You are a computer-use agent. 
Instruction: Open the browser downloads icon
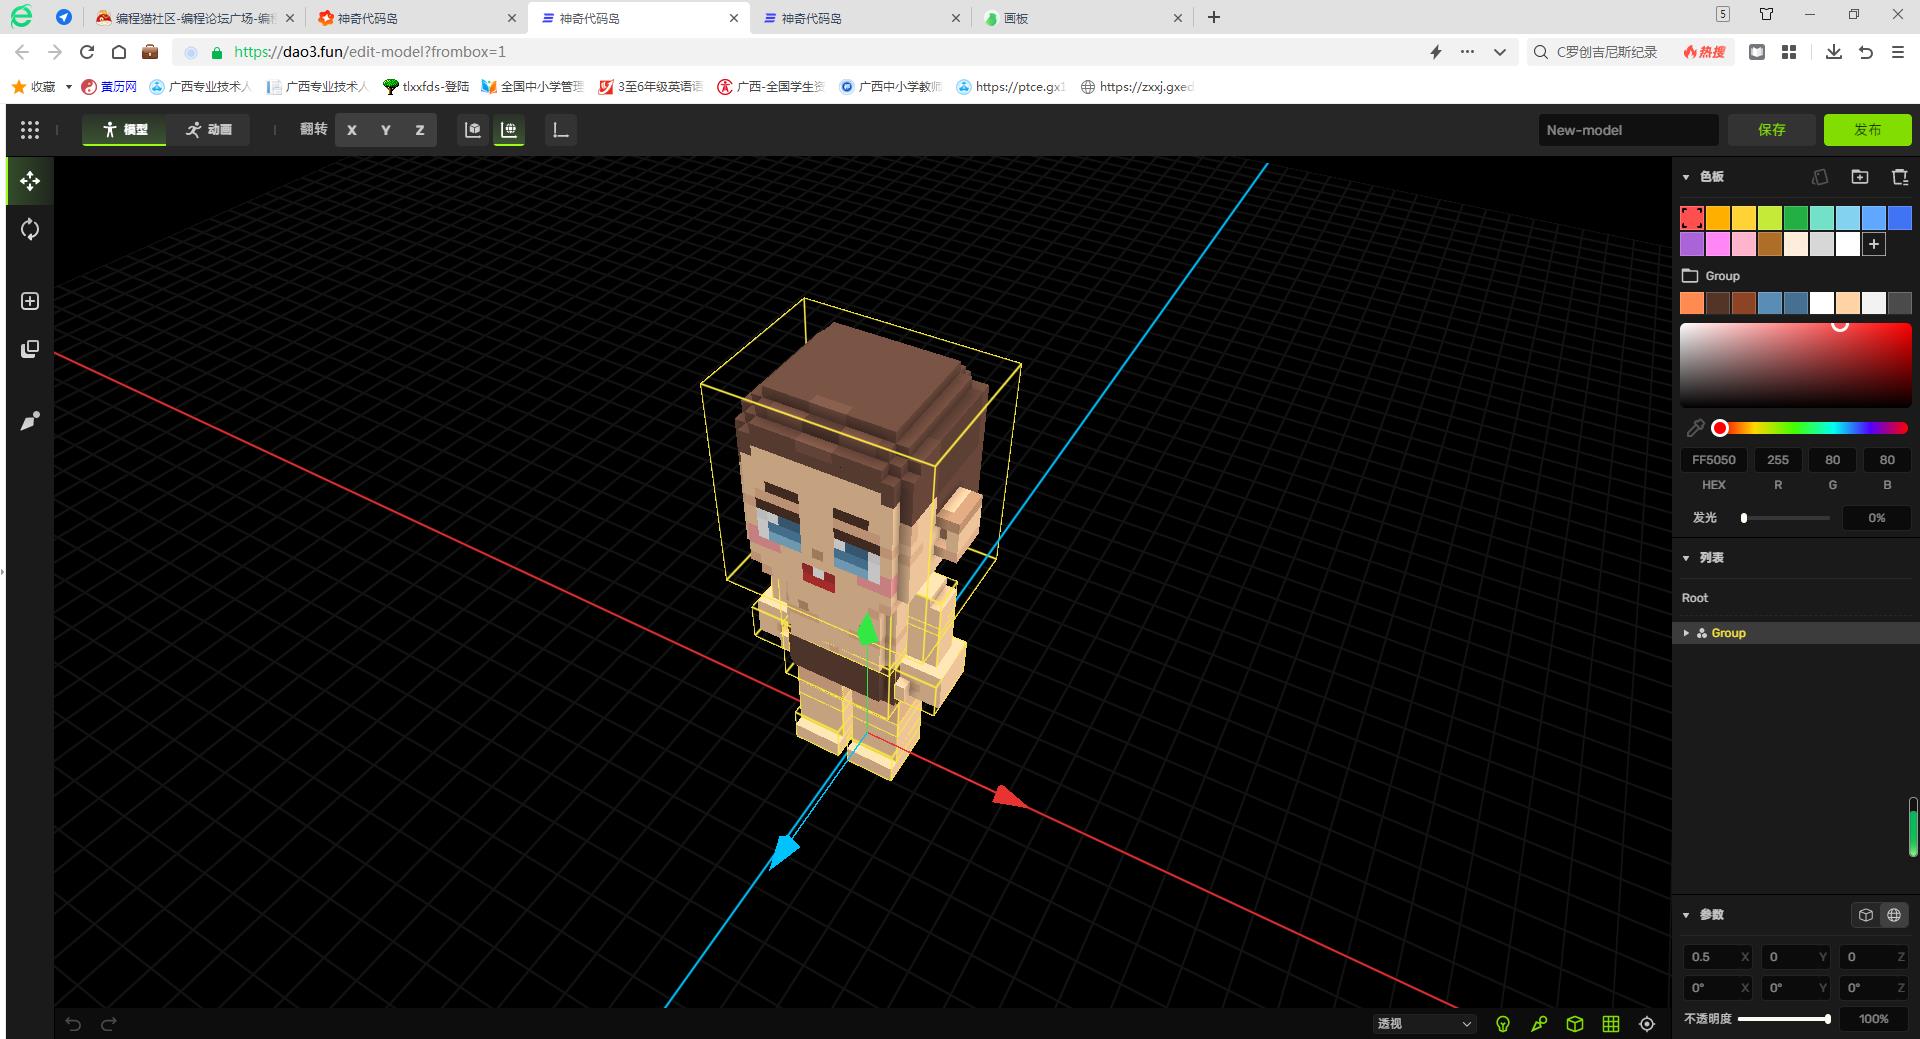point(1834,52)
